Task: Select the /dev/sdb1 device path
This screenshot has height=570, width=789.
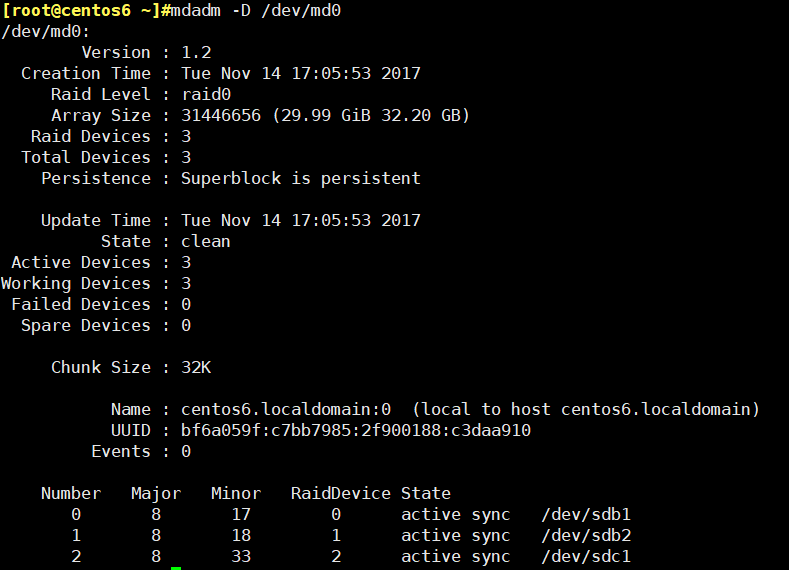Action: (x=586, y=514)
